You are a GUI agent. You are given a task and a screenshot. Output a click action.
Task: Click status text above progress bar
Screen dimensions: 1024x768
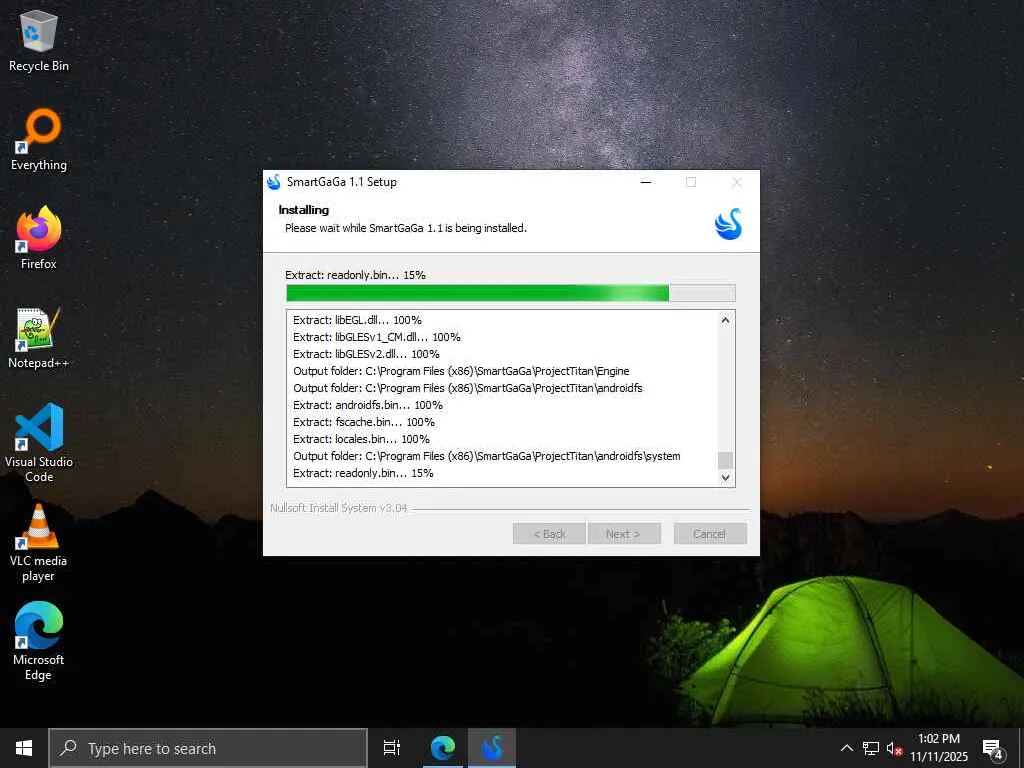355,275
